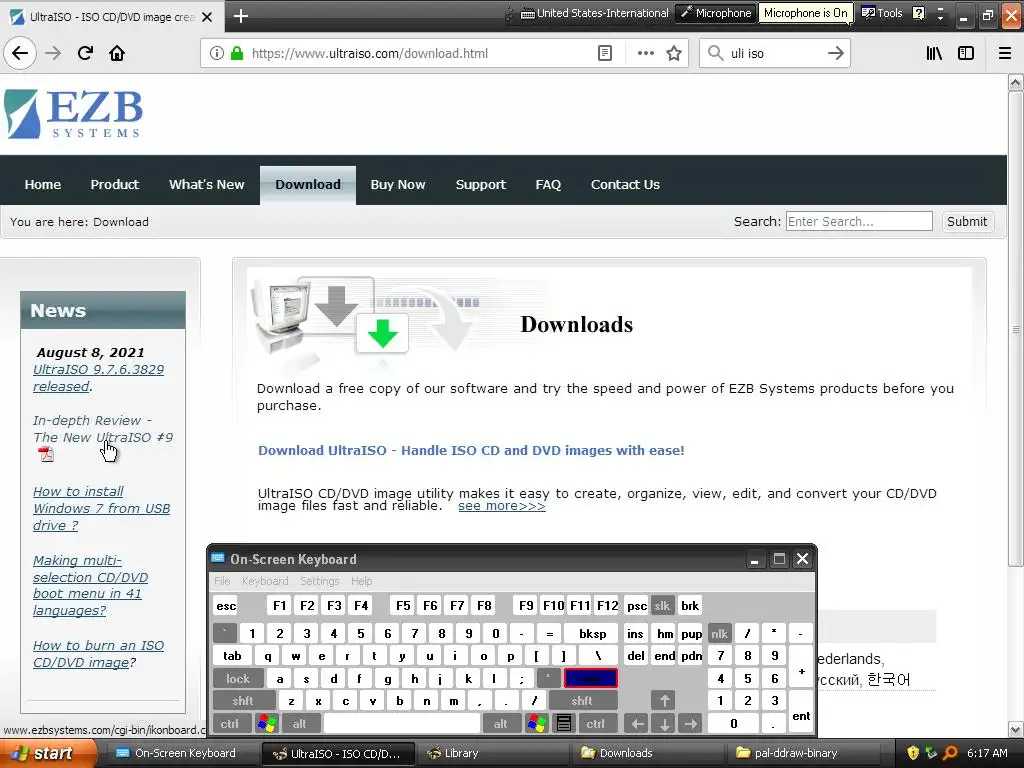Reload the page with refresh icon
Screen dimensions: 1024x768
coord(85,54)
